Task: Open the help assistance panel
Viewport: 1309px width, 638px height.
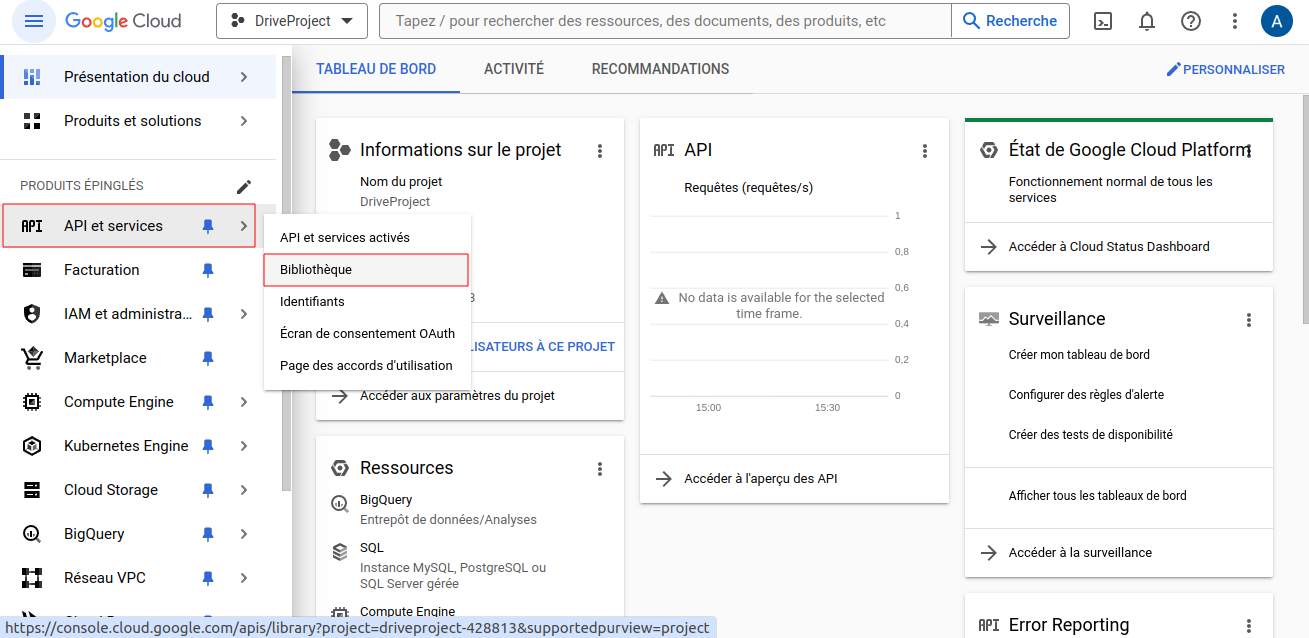Action: click(1190, 20)
